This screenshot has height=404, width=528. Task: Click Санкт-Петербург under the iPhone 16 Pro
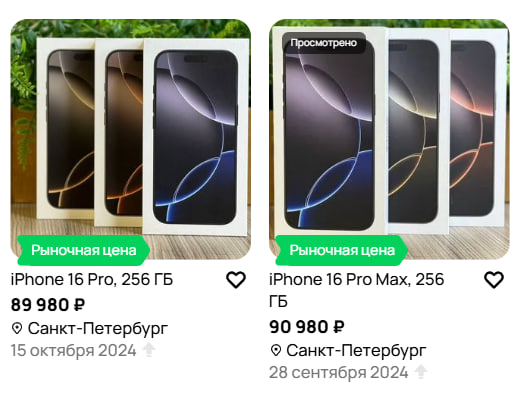(98, 328)
